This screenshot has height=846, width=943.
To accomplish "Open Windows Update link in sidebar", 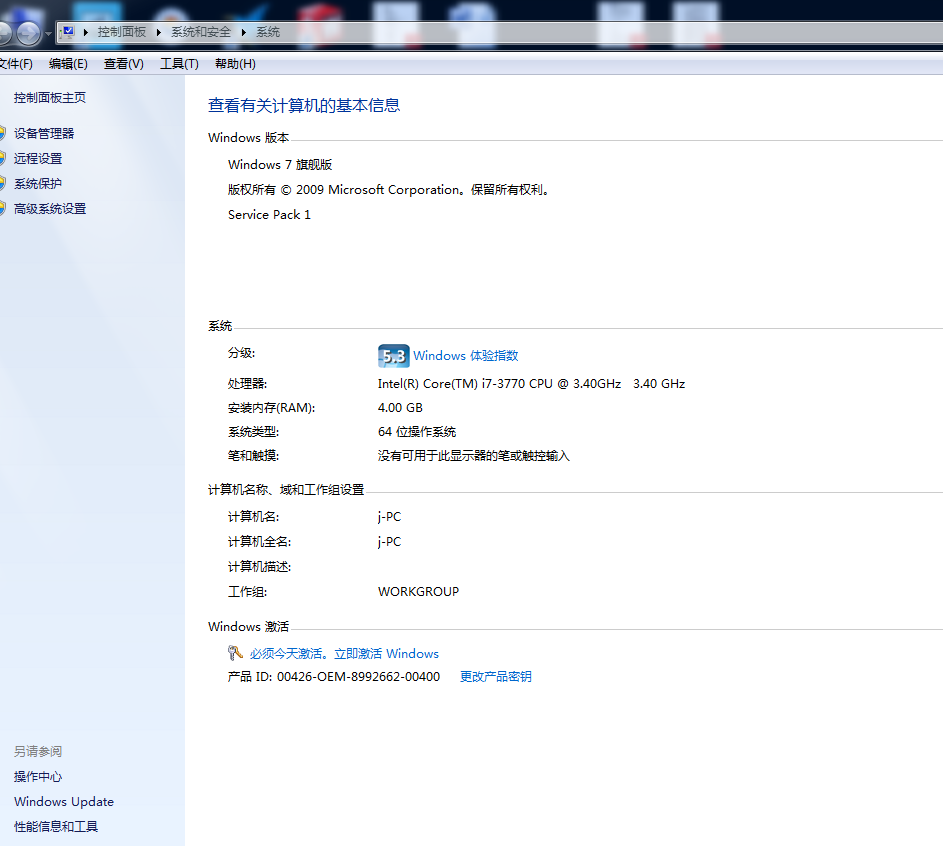I will click(x=64, y=802).
